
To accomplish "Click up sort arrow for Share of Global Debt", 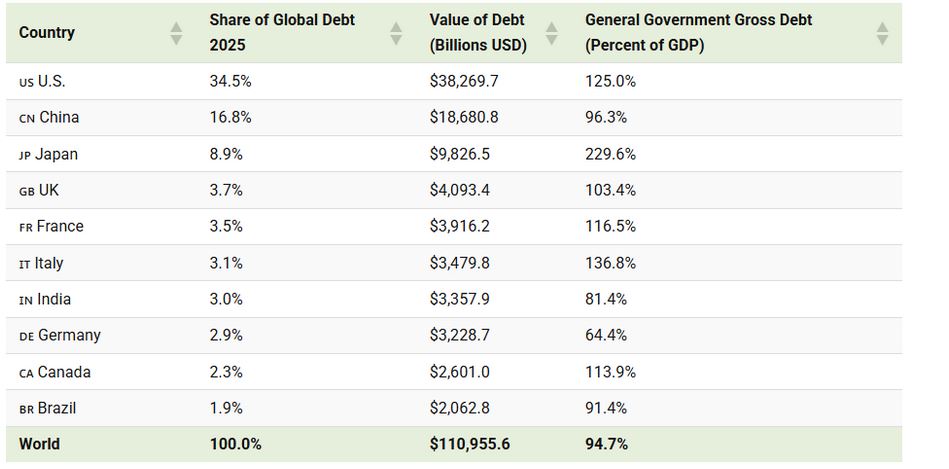I will click(396, 26).
